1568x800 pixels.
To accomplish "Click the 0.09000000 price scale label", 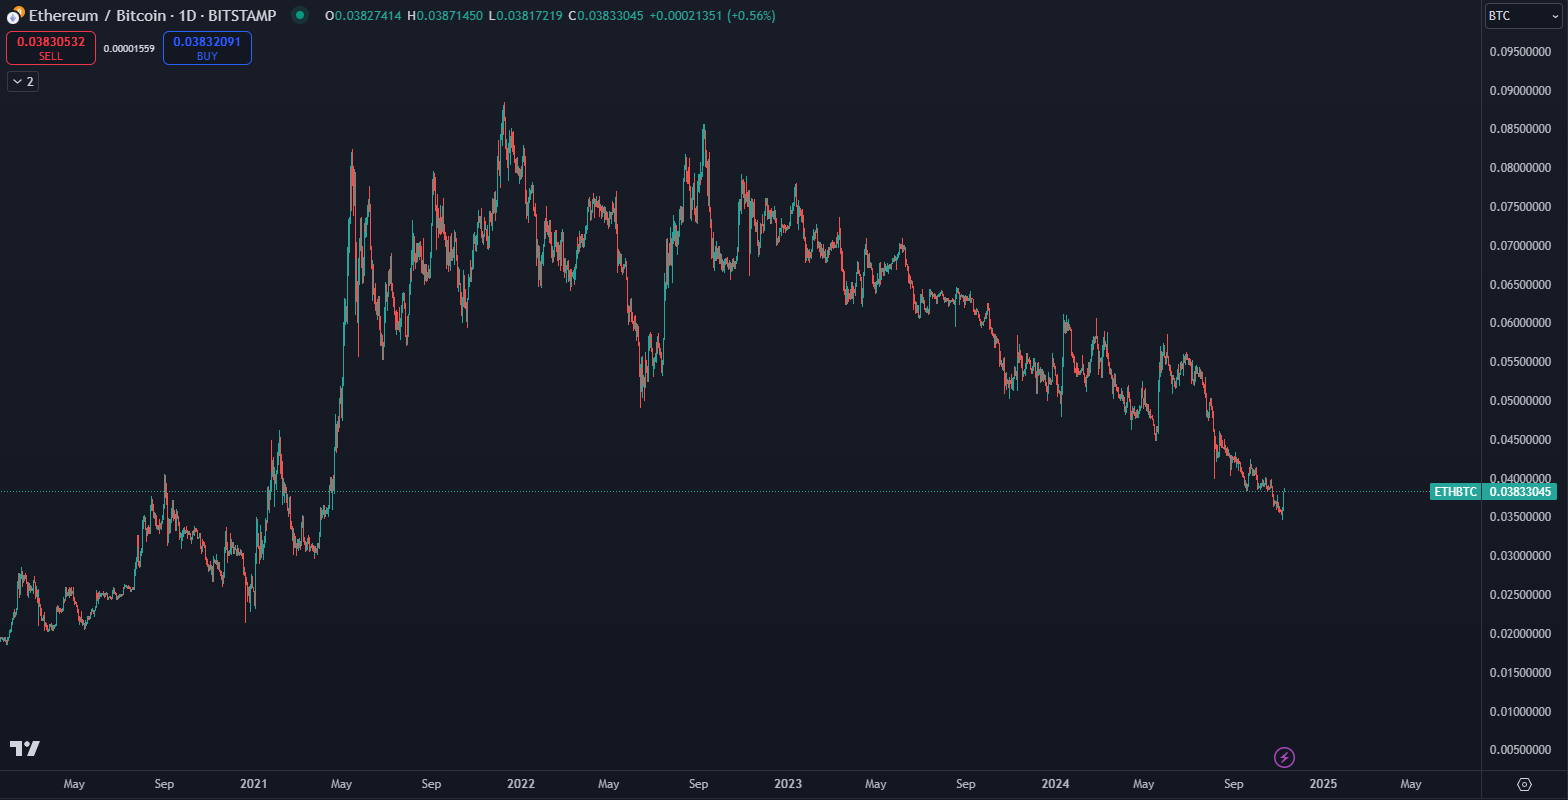I will click(x=1519, y=90).
